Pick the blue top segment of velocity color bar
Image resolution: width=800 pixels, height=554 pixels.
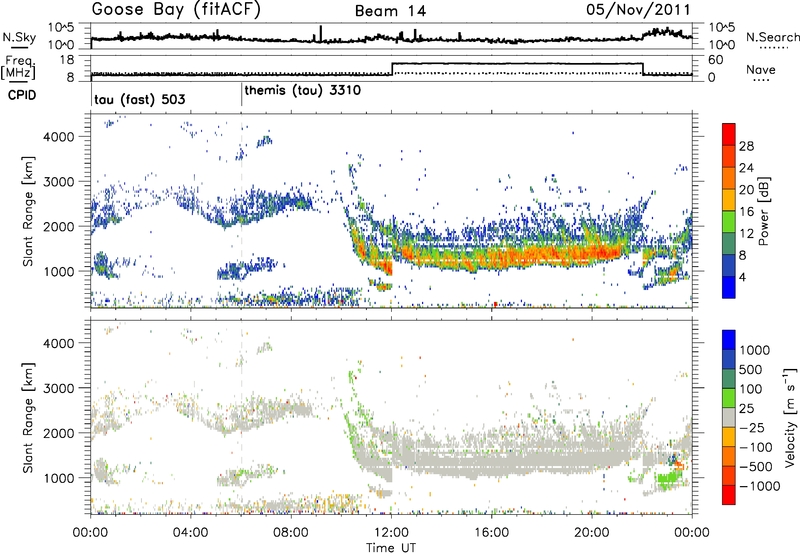point(729,340)
